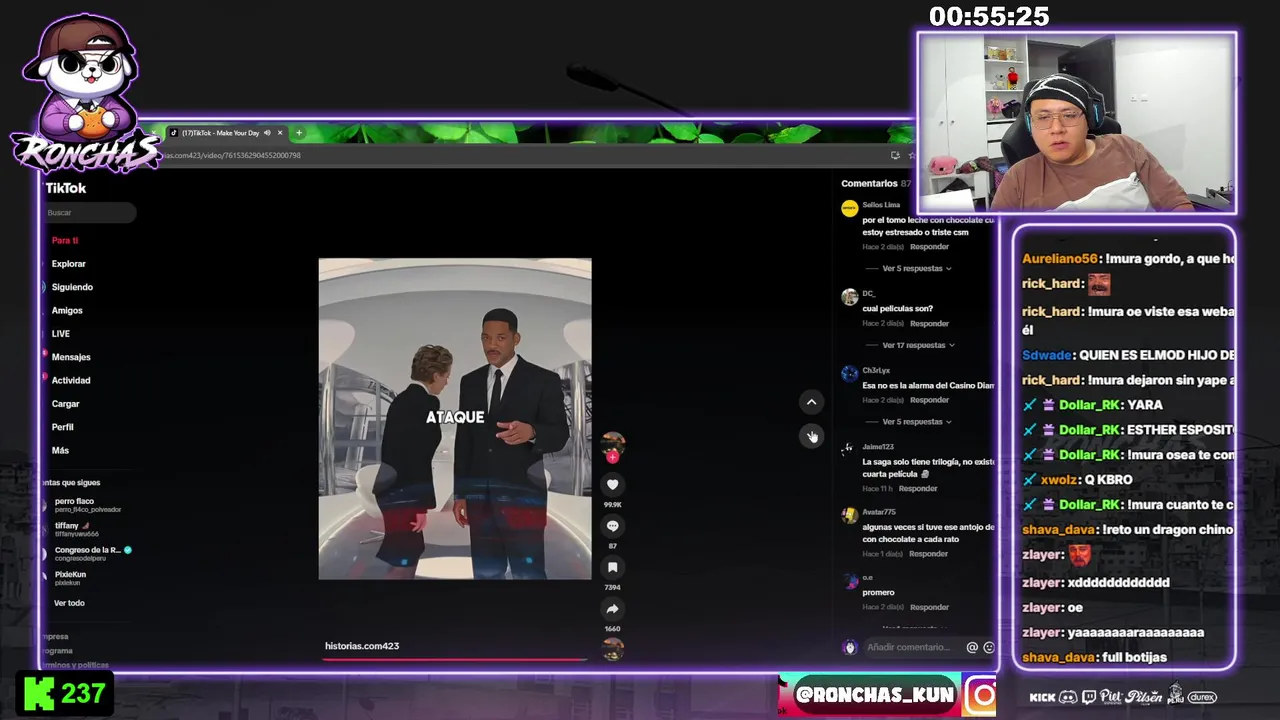Open the creator avatar above the like button
This screenshot has height=720, width=1280.
pos(613,443)
